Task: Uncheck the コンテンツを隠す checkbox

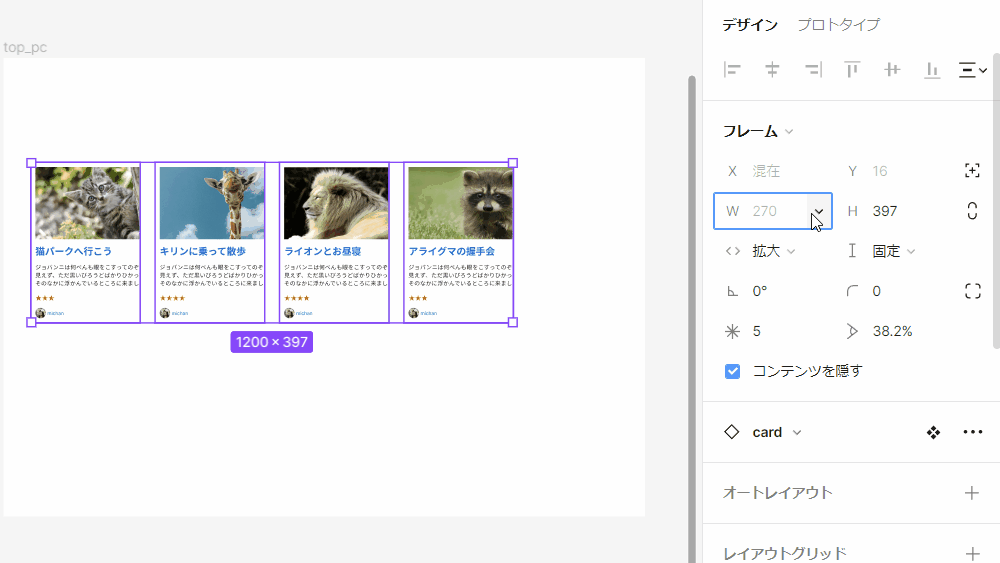Action: coord(732,371)
